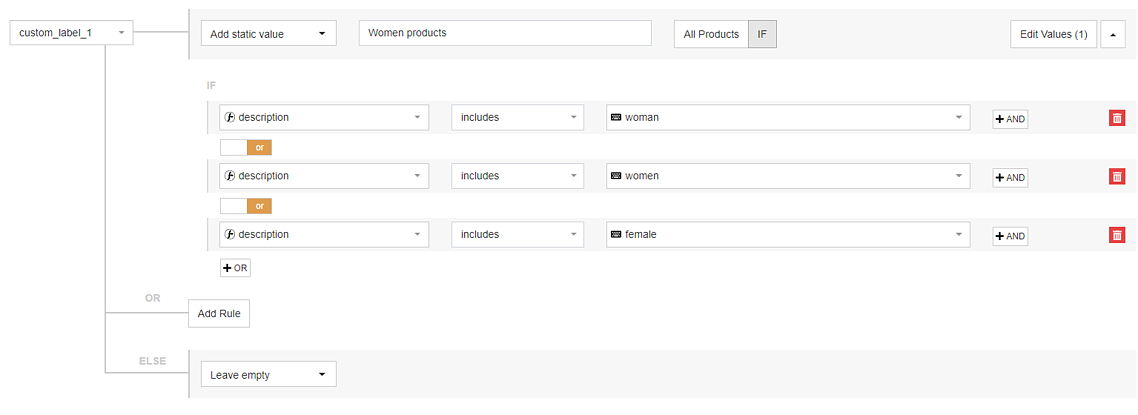
Task: Switch the rule scope to All Products
Action: point(711,34)
